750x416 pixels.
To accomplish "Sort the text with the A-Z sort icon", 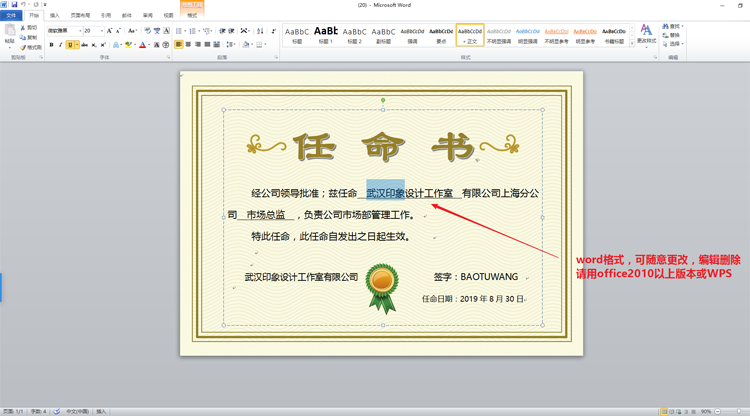I will [260, 31].
